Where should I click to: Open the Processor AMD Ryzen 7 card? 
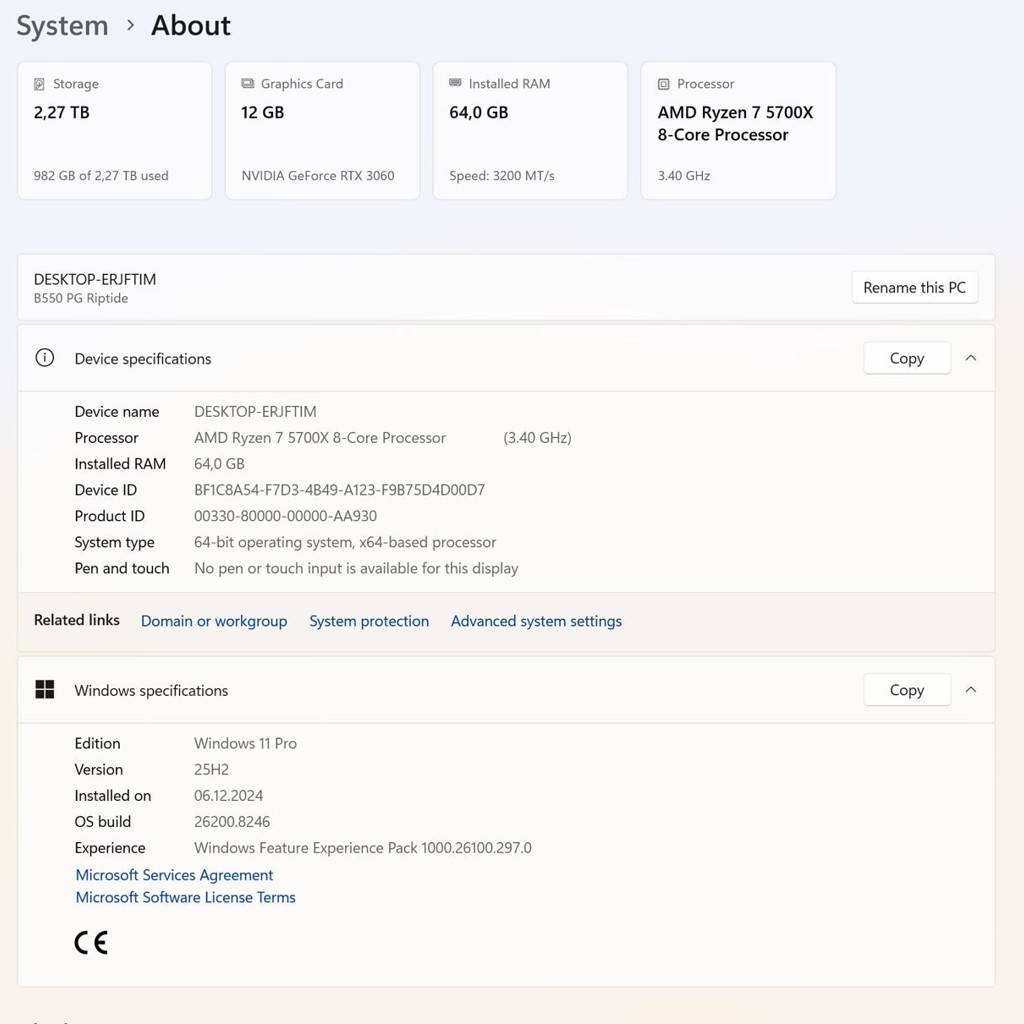tap(738, 131)
